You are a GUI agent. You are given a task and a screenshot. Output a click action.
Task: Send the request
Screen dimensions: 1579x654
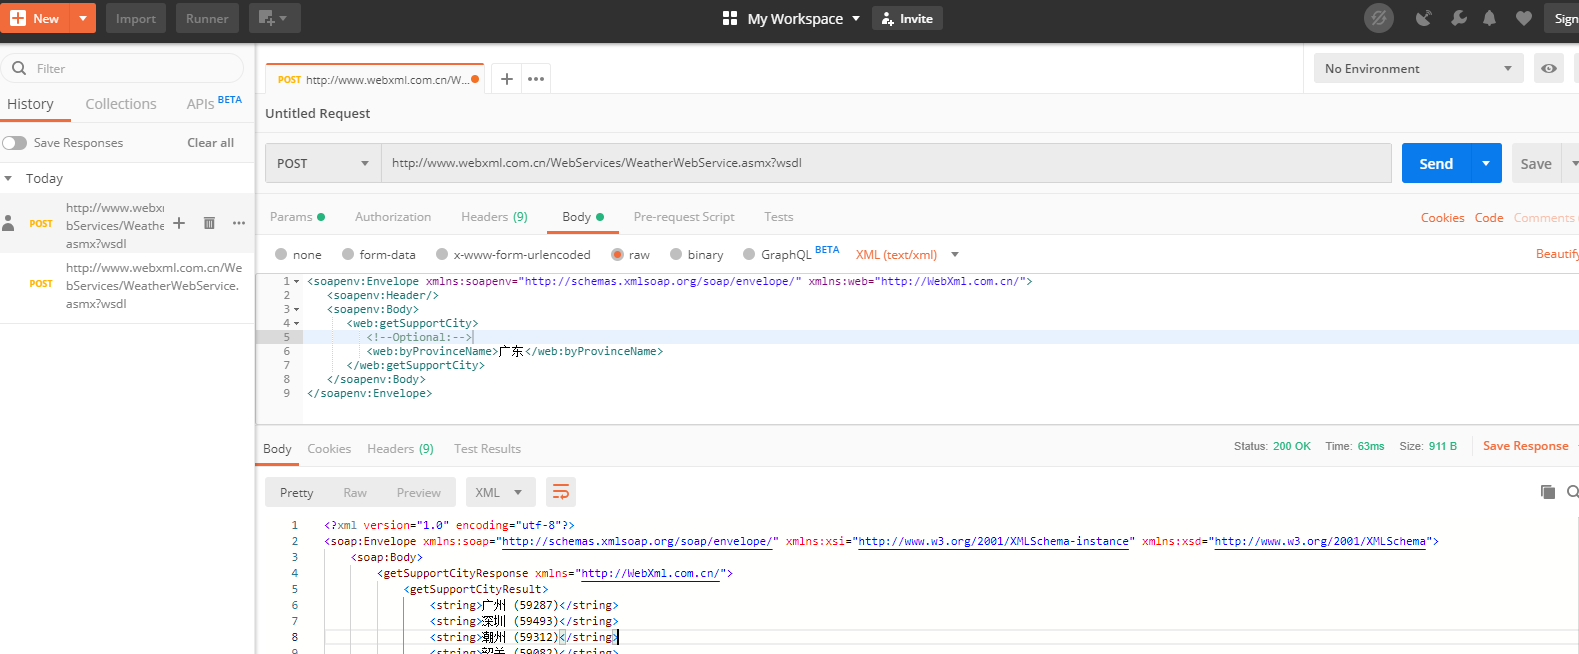coord(1436,164)
